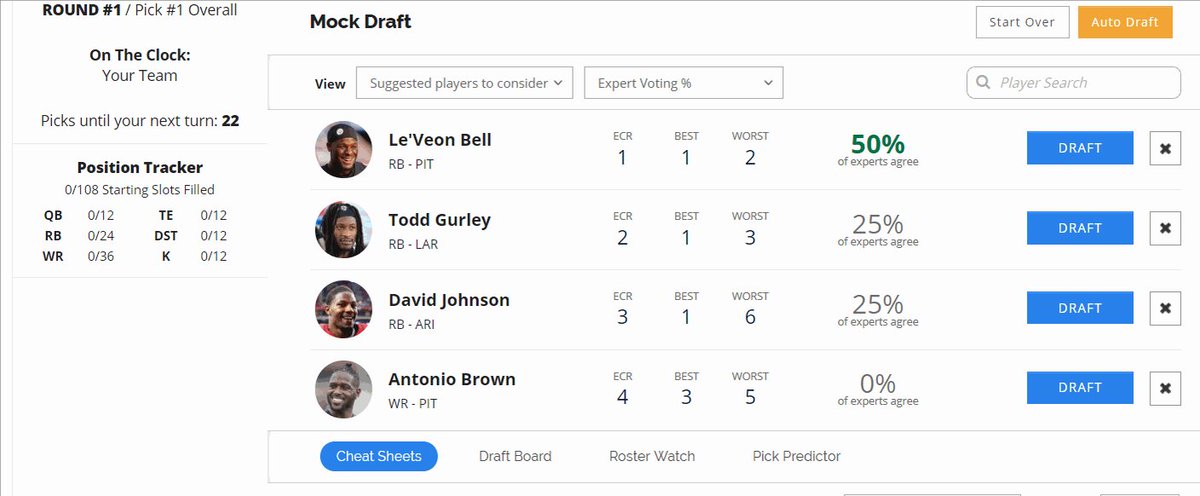Viewport: 1200px width, 496px height.
Task: Go to the Pick Predictor tab
Action: point(797,456)
